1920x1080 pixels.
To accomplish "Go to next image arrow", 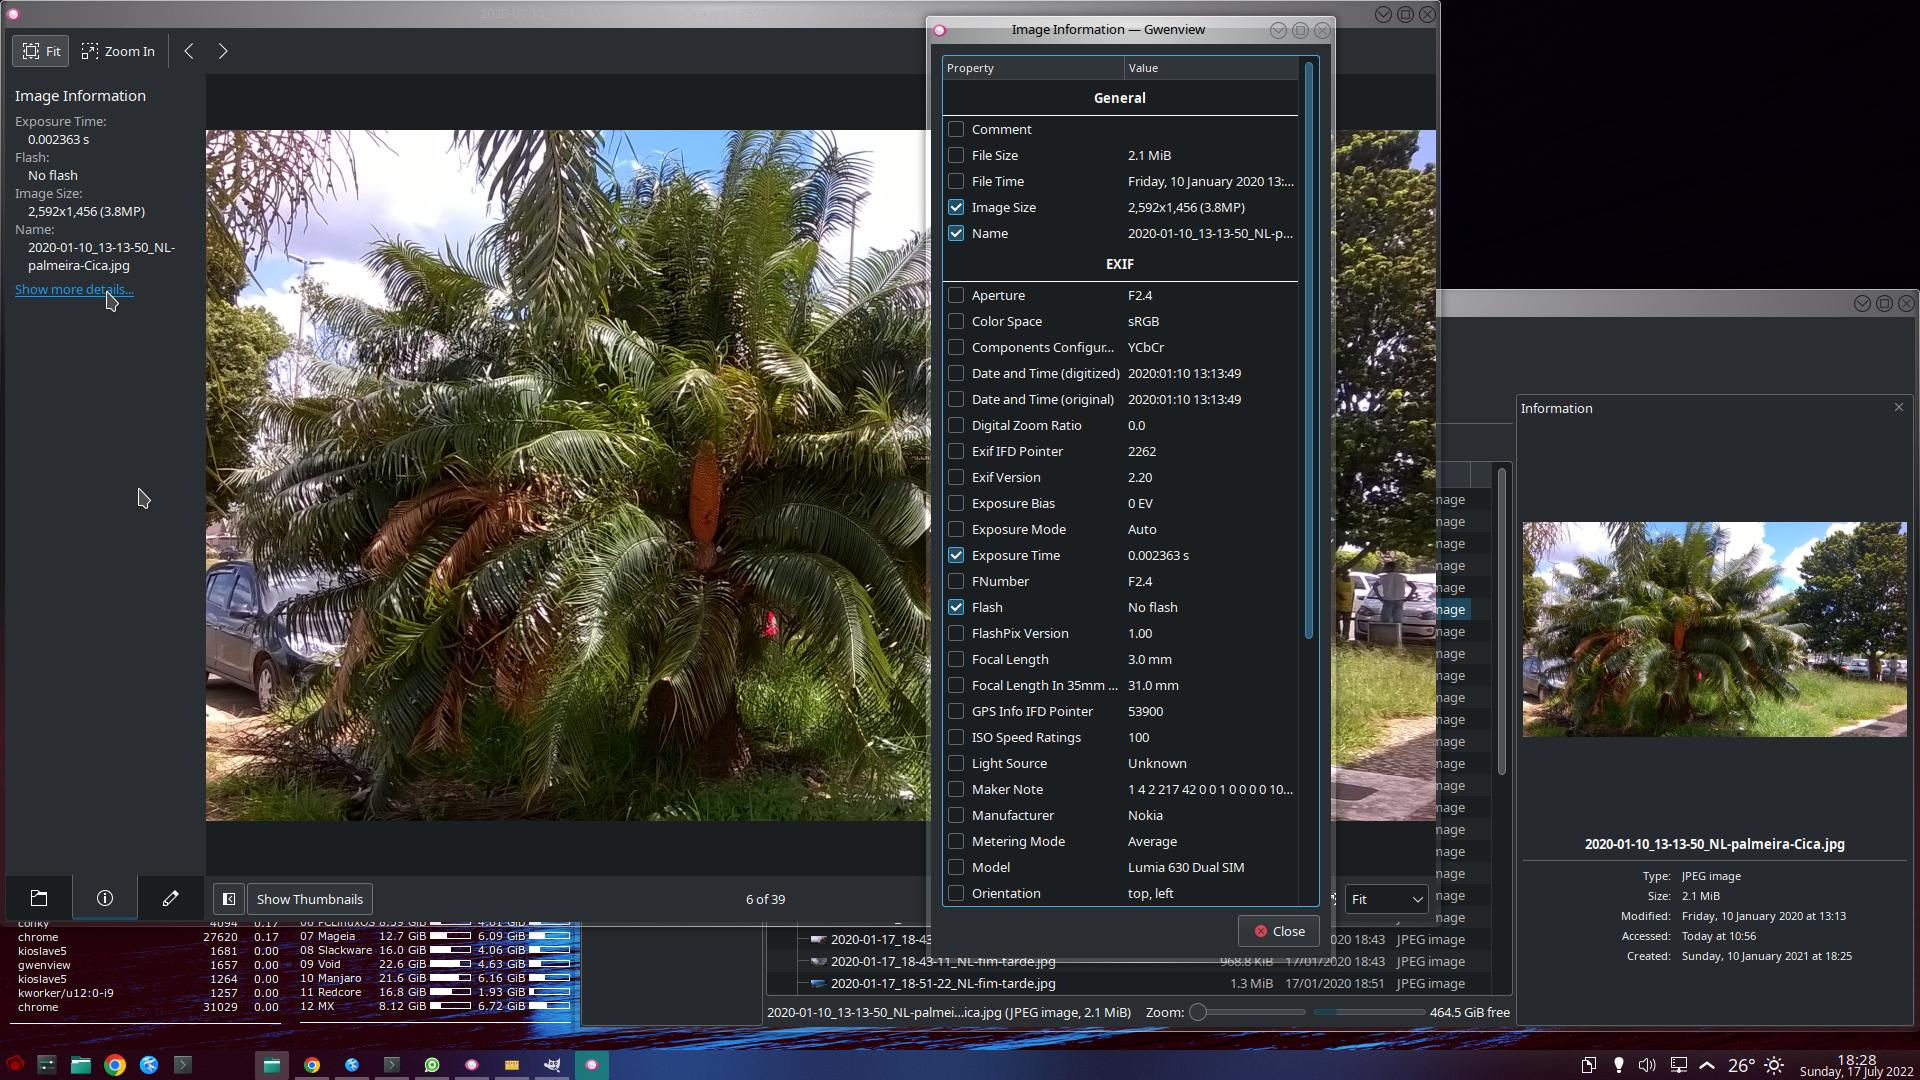I will pyautogui.click(x=223, y=51).
